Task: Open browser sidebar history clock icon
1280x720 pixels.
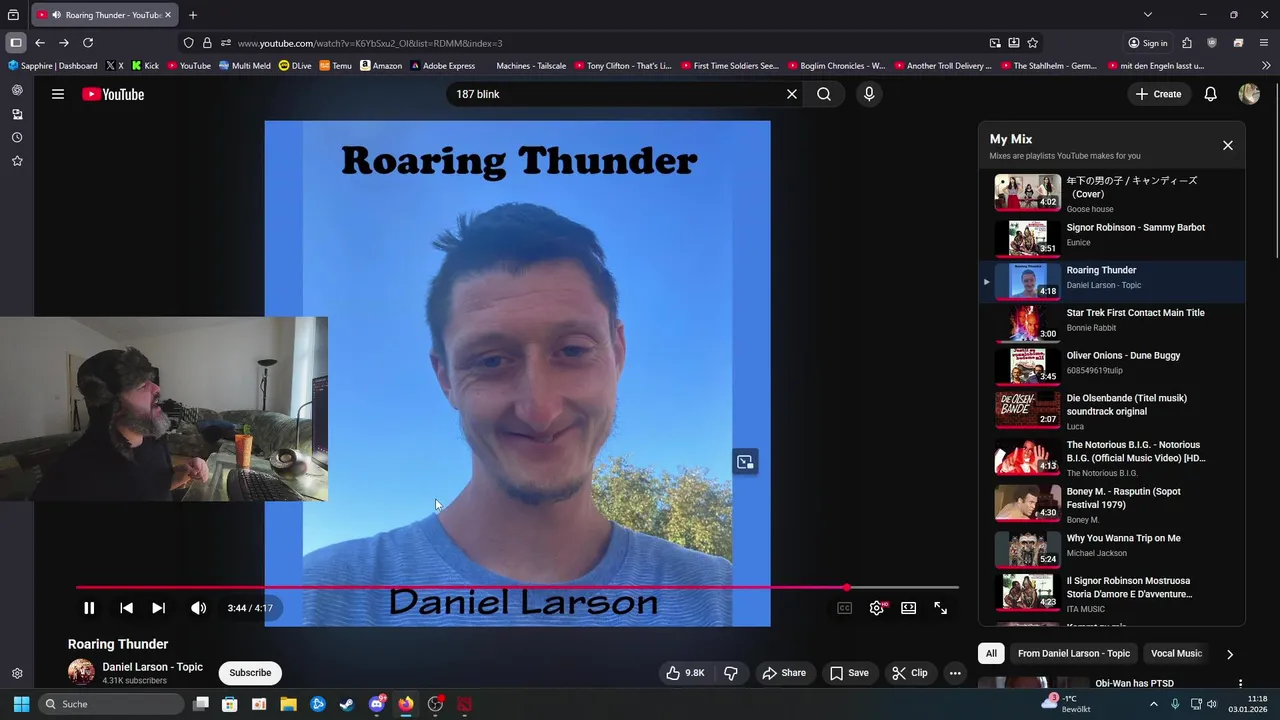Action: point(17,137)
